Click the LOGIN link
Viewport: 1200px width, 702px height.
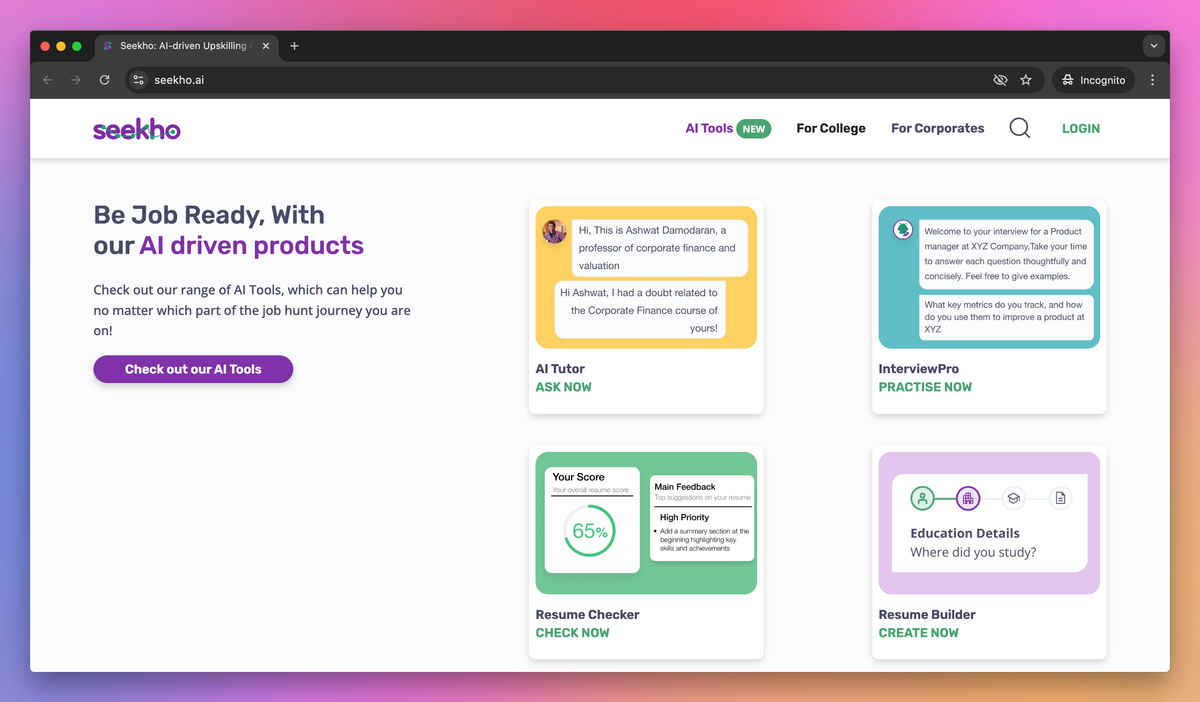tap(1081, 128)
